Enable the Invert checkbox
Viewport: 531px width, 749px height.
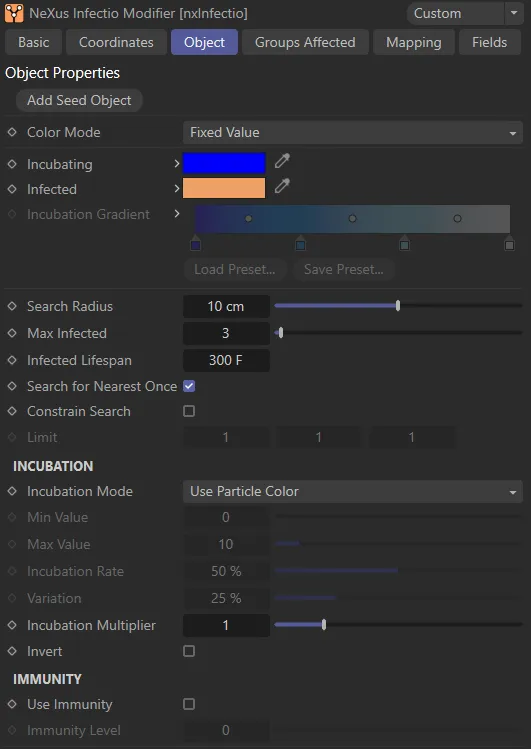(x=189, y=651)
